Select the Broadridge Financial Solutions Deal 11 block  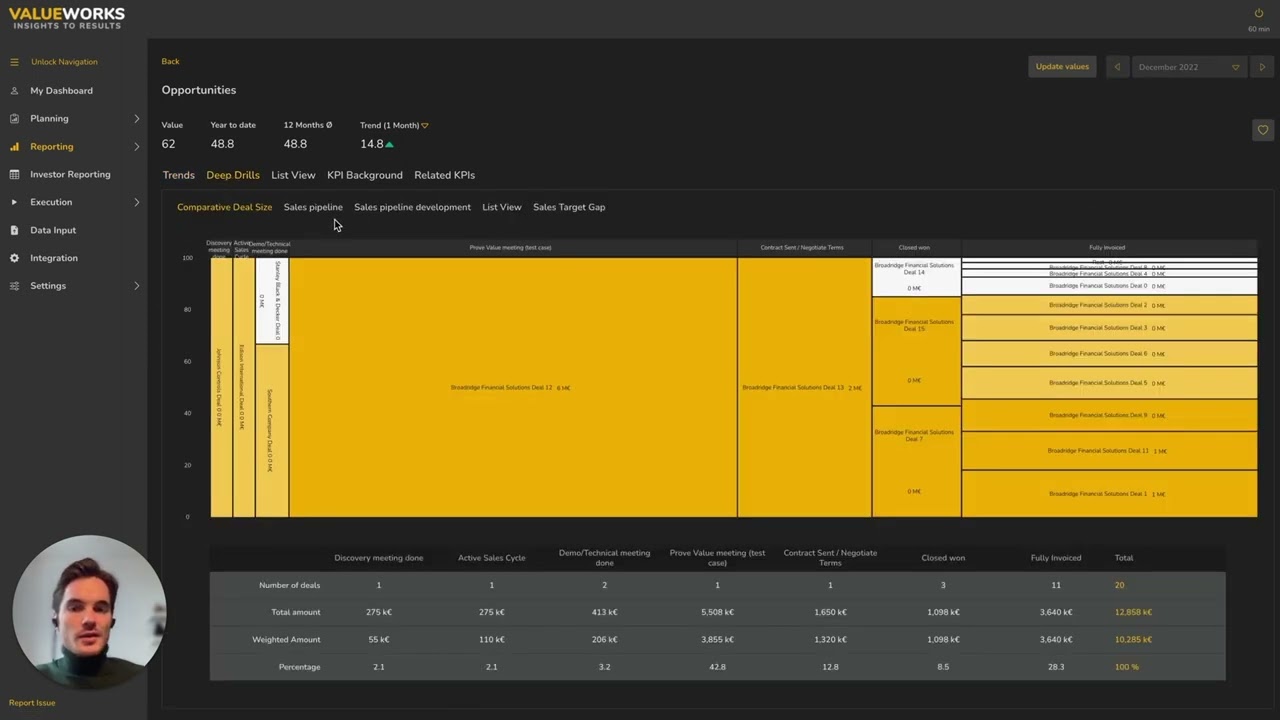click(x=1109, y=451)
